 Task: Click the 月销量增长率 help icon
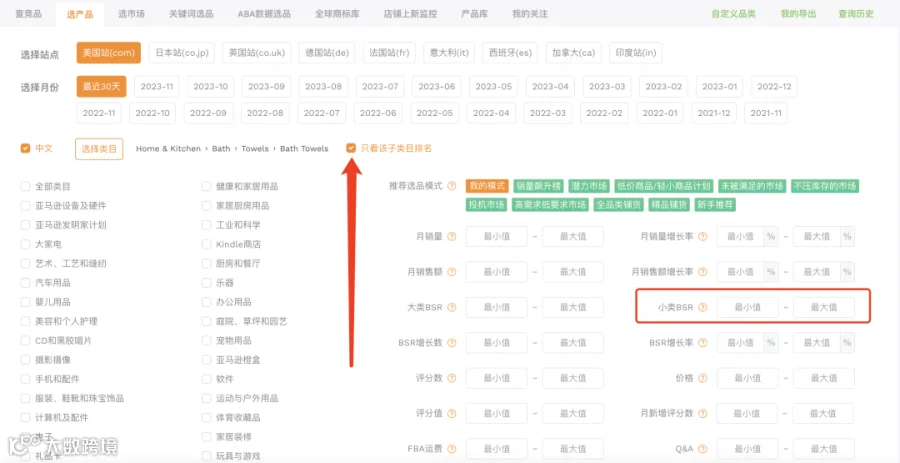703,236
